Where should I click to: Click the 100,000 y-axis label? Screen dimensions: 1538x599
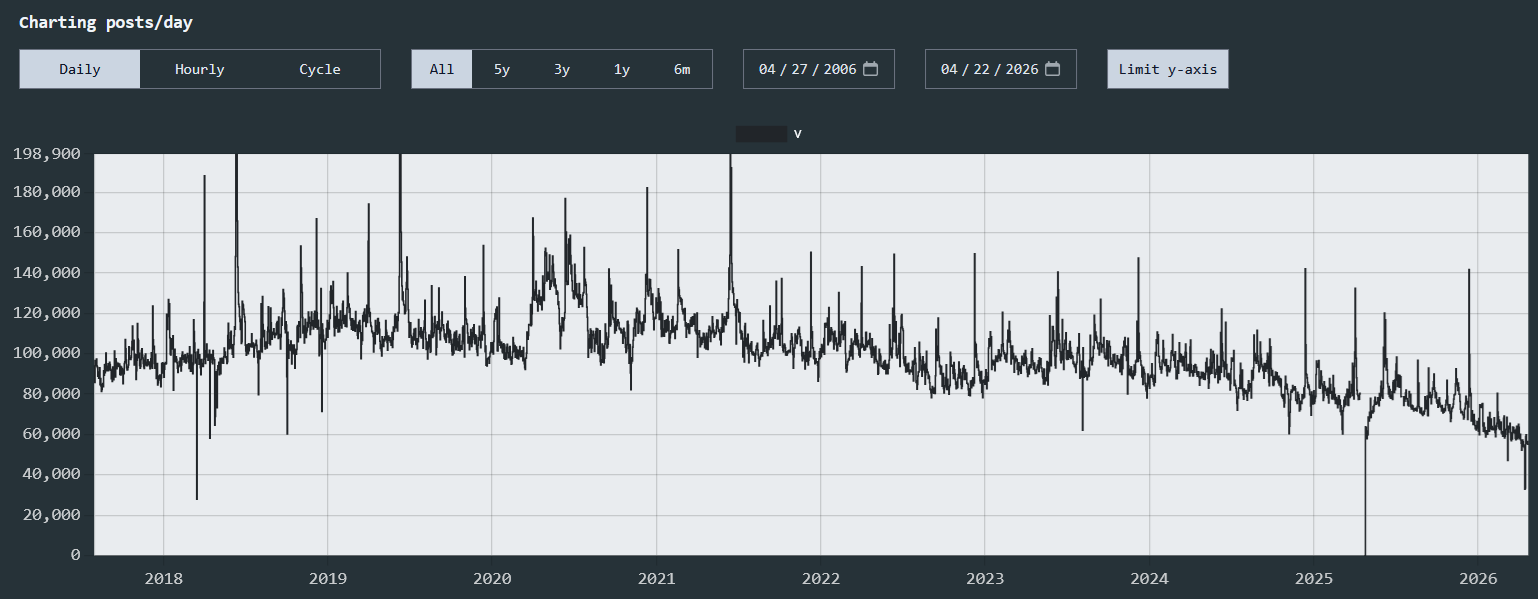pyautogui.click(x=47, y=353)
